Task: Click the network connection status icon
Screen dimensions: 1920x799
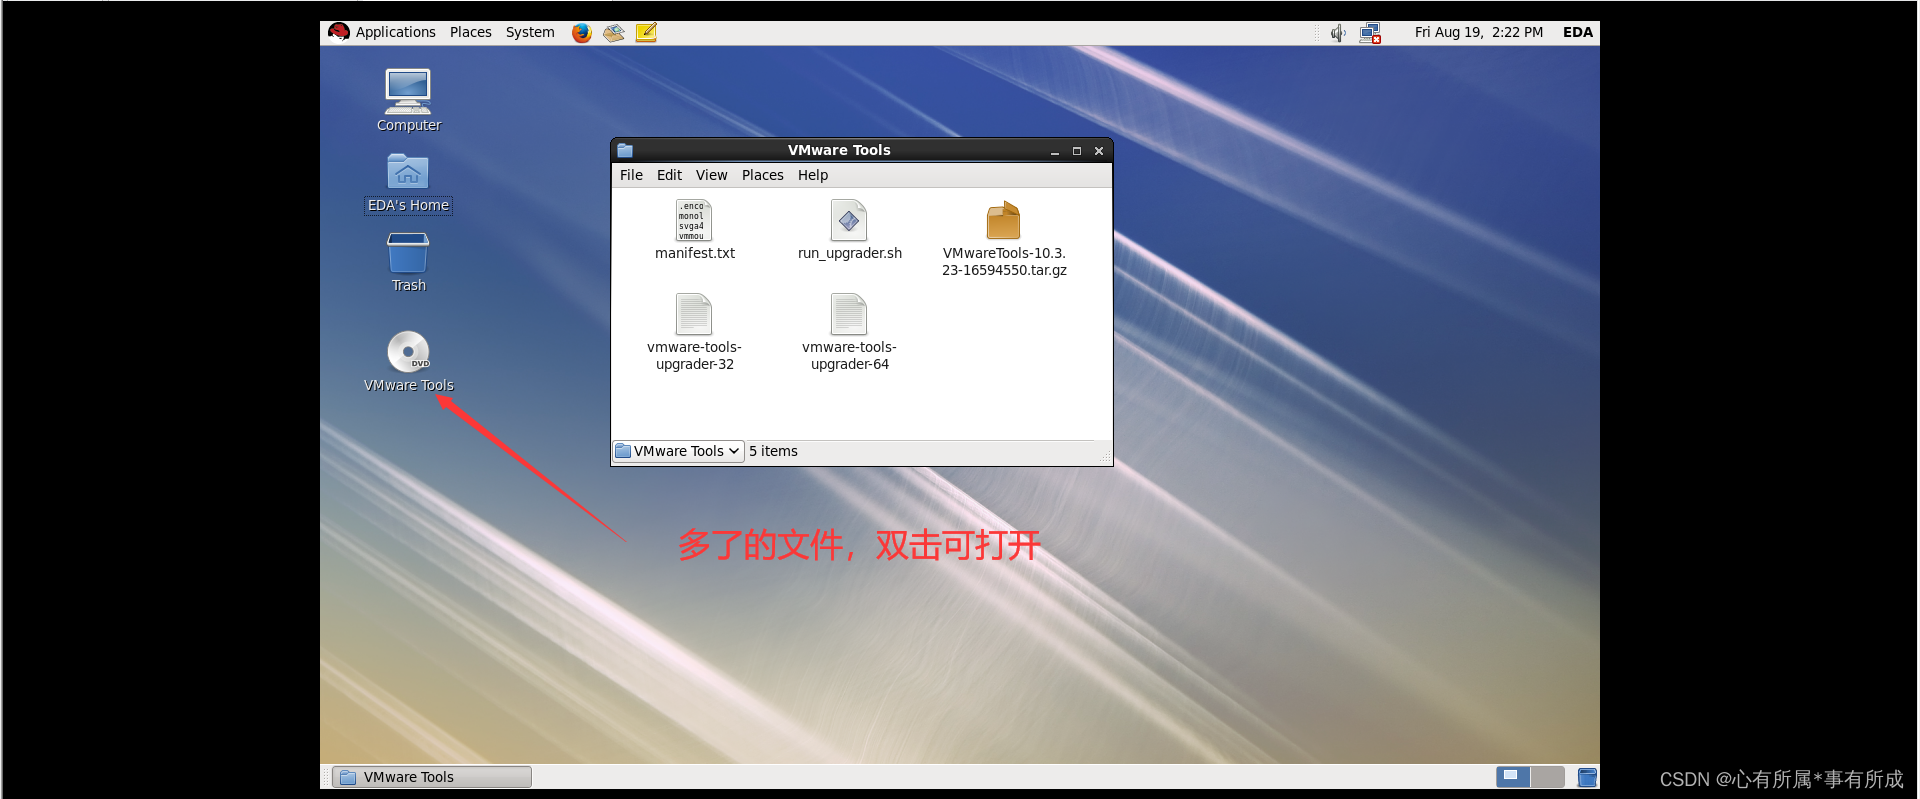Action: tap(1370, 33)
